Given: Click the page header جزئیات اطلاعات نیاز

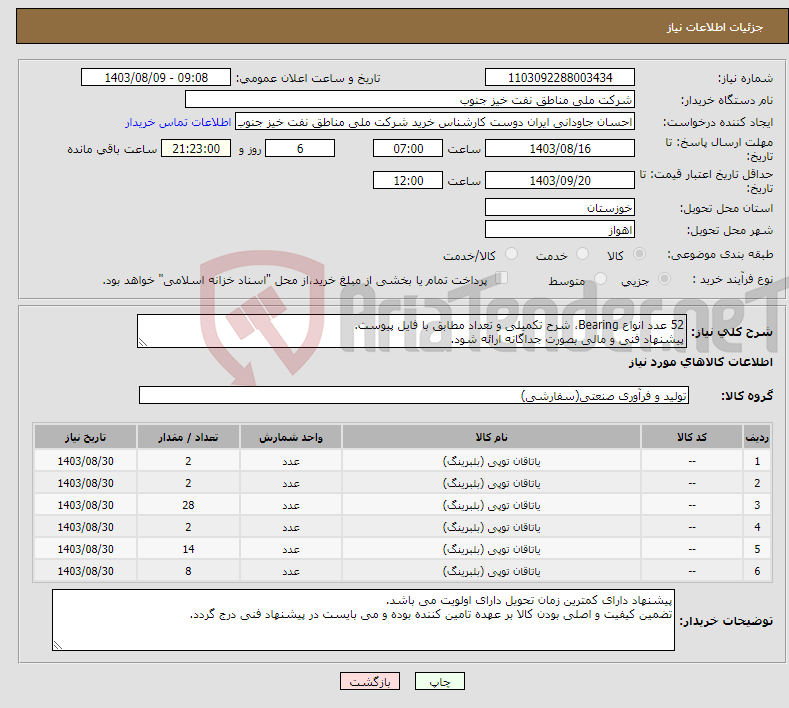Looking at the screenshot, I should coord(715,27).
